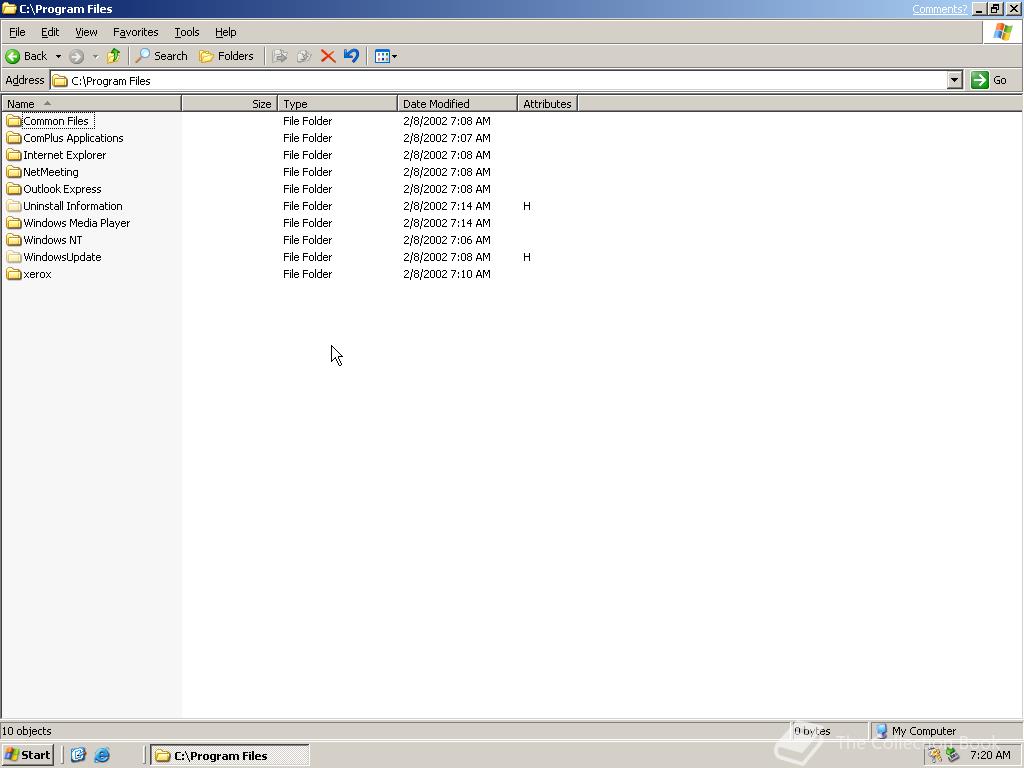Click the green Go button
This screenshot has height=768, width=1024.
pyautogui.click(x=989, y=80)
